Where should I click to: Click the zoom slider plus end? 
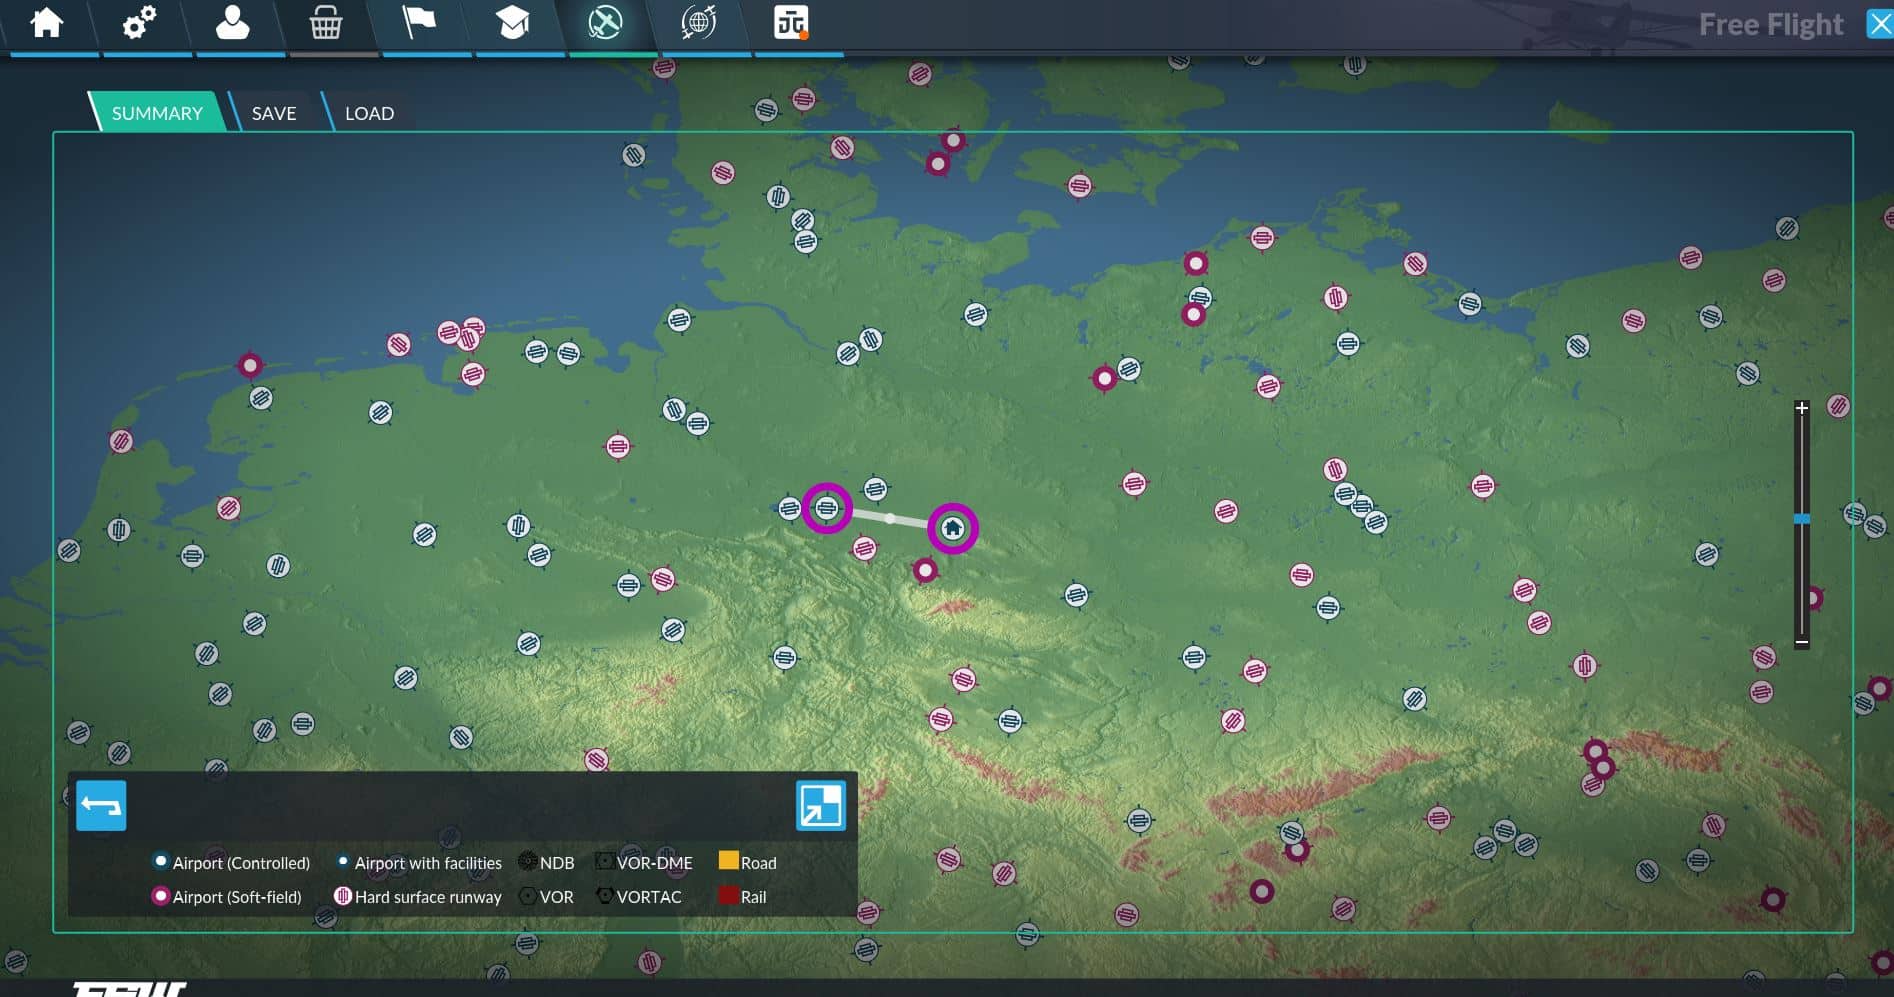click(1801, 408)
